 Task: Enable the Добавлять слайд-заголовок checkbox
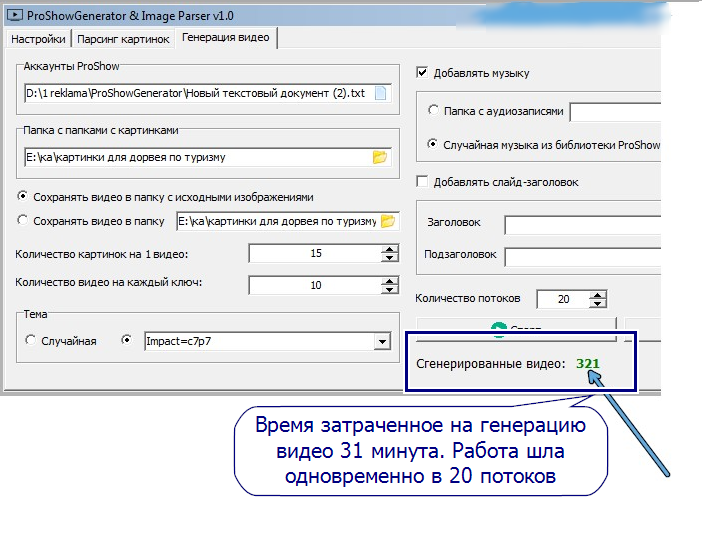422,181
